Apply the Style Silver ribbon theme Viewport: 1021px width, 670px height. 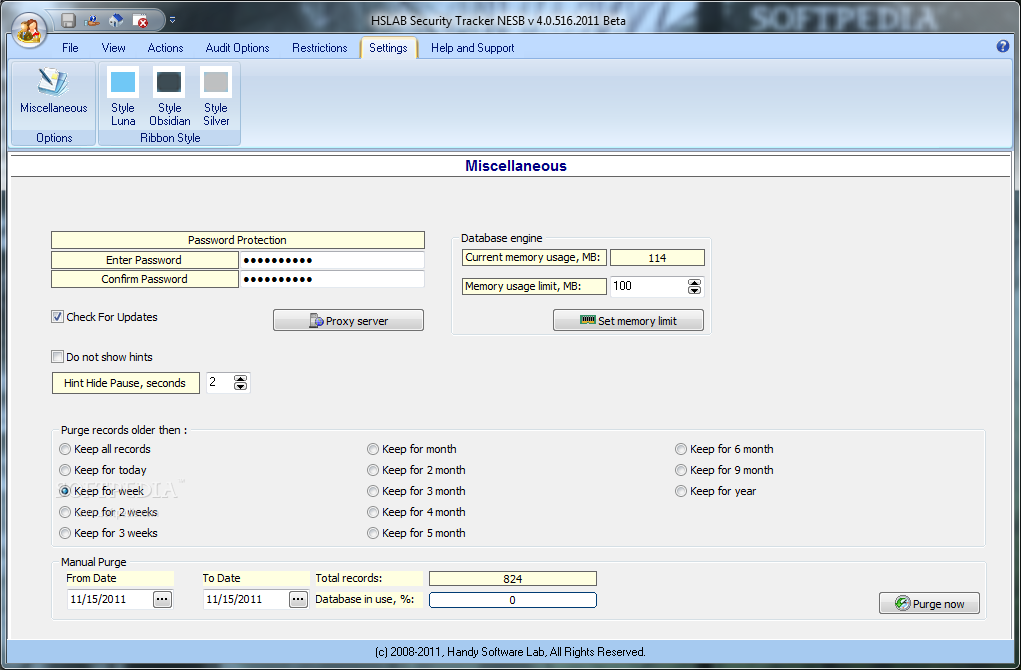pos(216,96)
